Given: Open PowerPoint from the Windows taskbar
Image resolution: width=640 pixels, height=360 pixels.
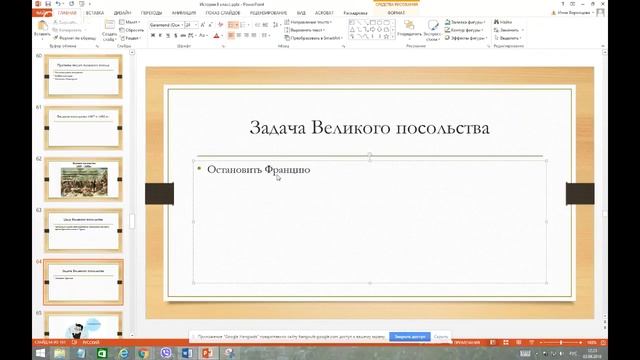Looking at the screenshot, I should [207, 353].
